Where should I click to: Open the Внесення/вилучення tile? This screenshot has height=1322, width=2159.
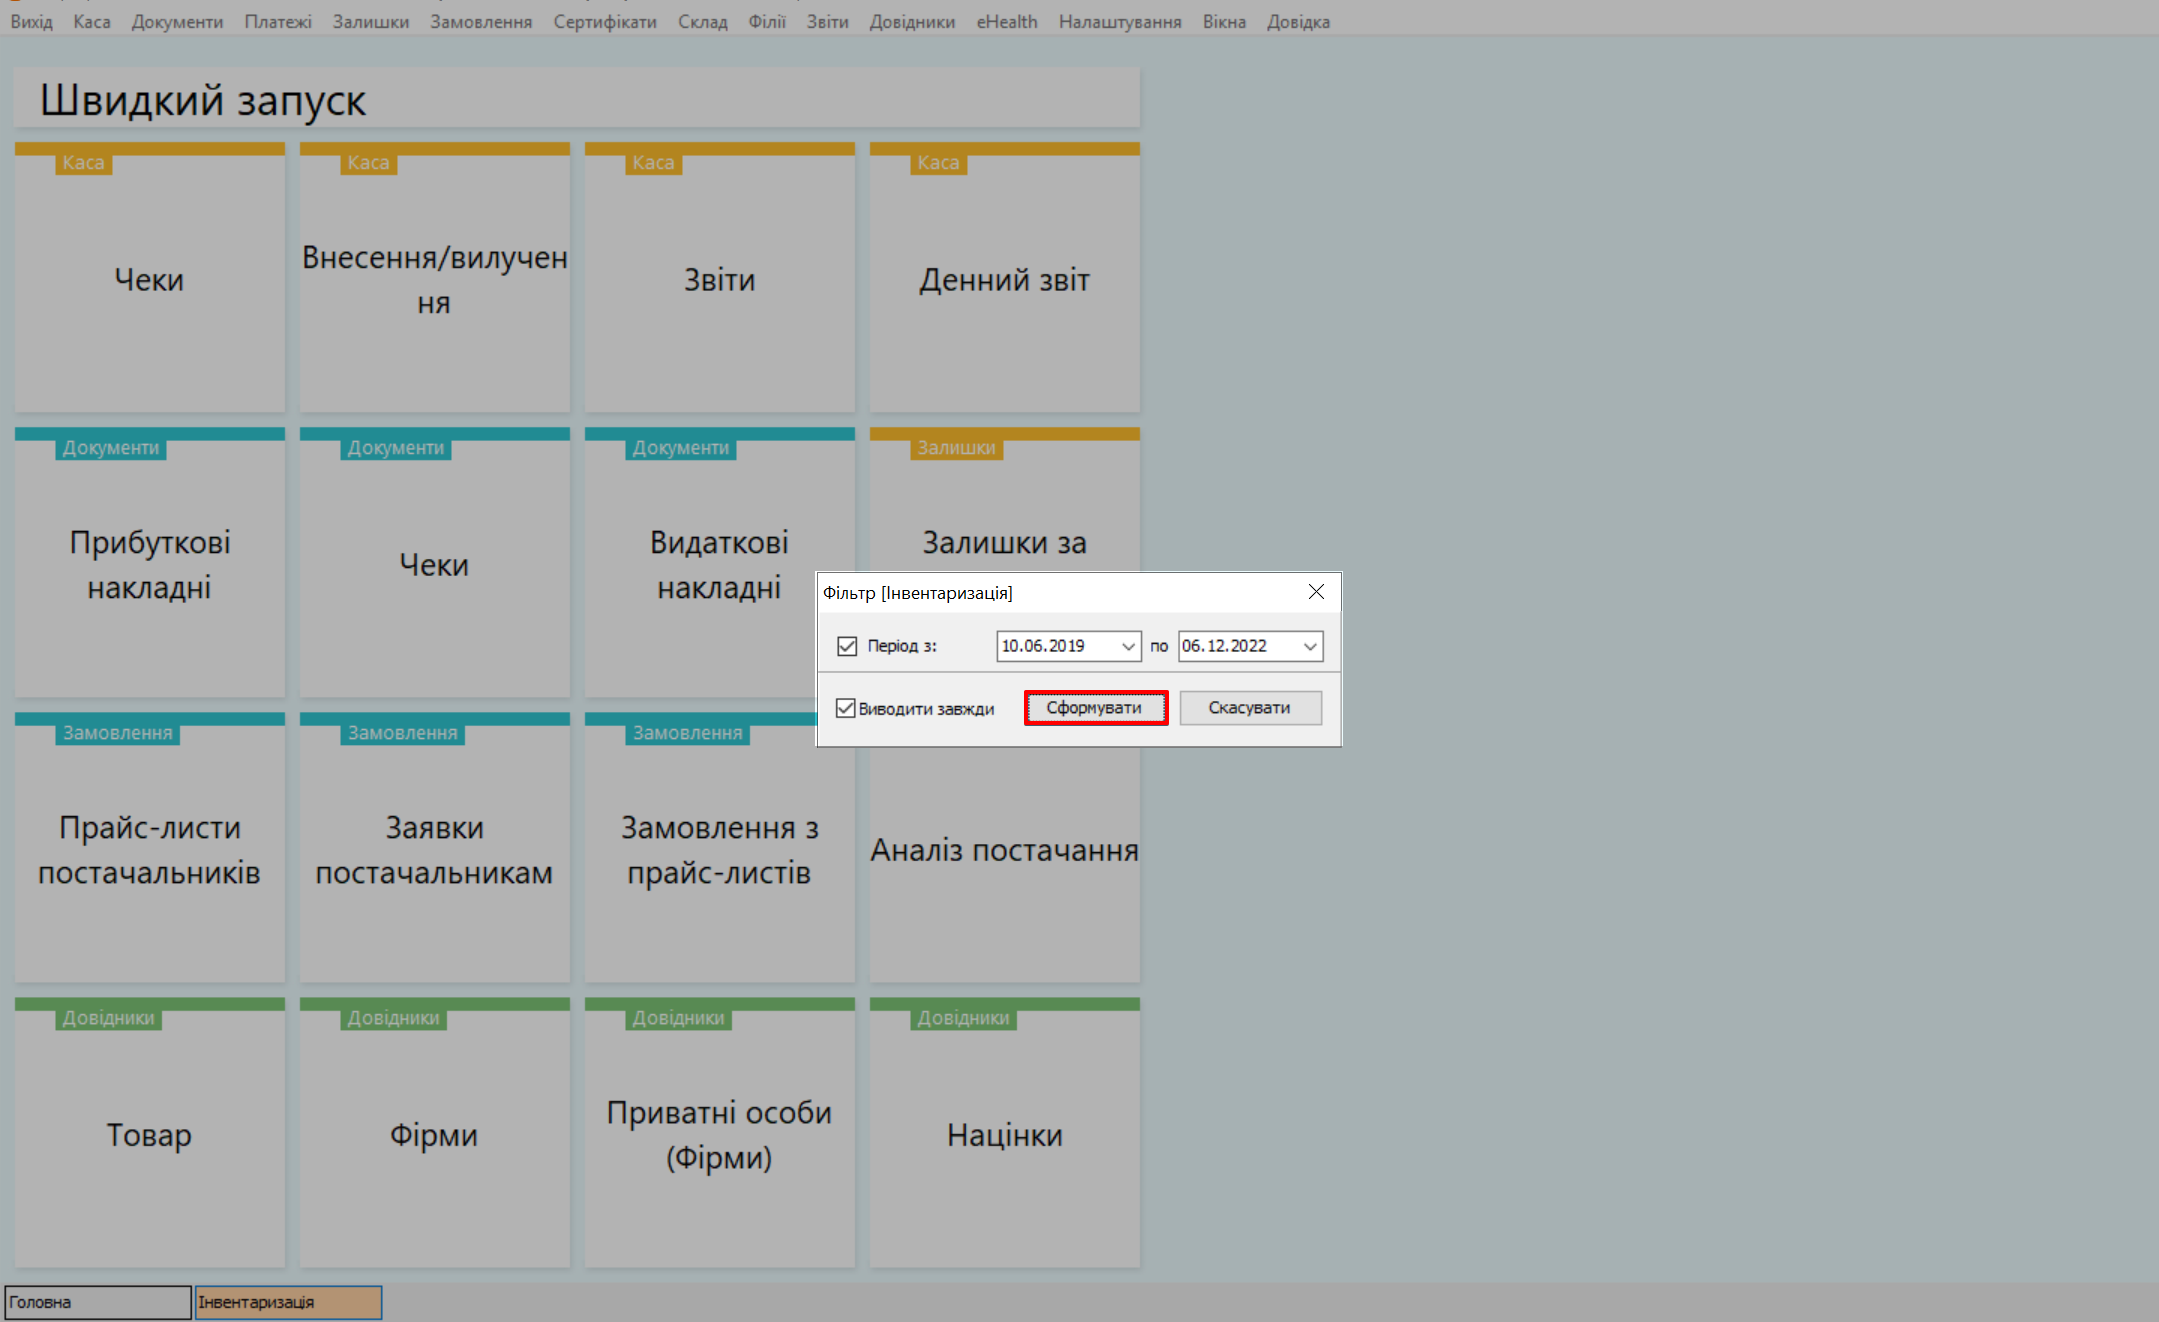(434, 280)
